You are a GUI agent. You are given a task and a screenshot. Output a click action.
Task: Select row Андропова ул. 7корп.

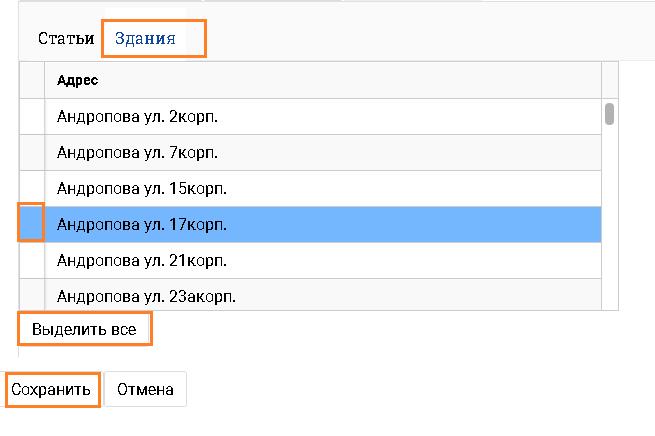click(x=322, y=153)
